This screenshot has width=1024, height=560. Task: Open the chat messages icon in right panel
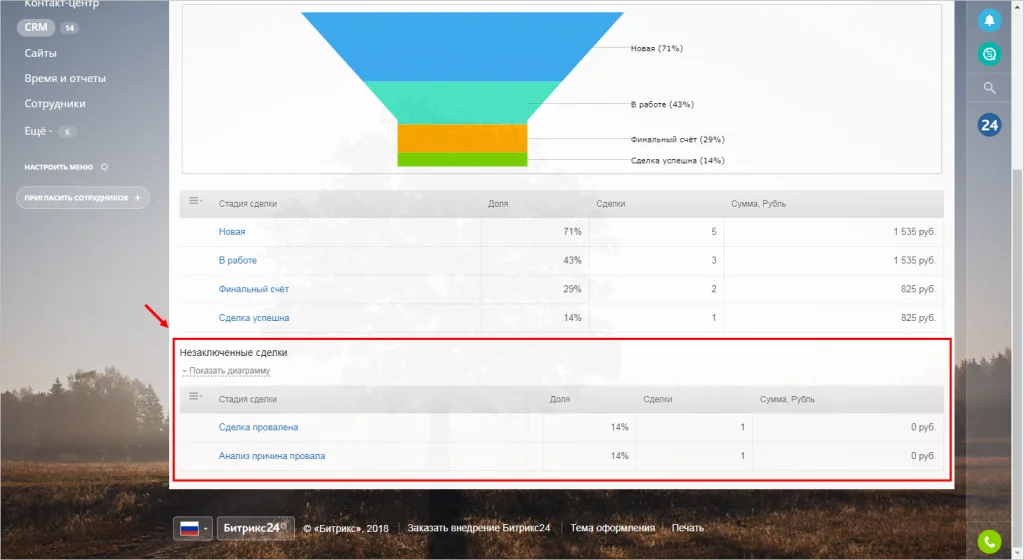[989, 54]
